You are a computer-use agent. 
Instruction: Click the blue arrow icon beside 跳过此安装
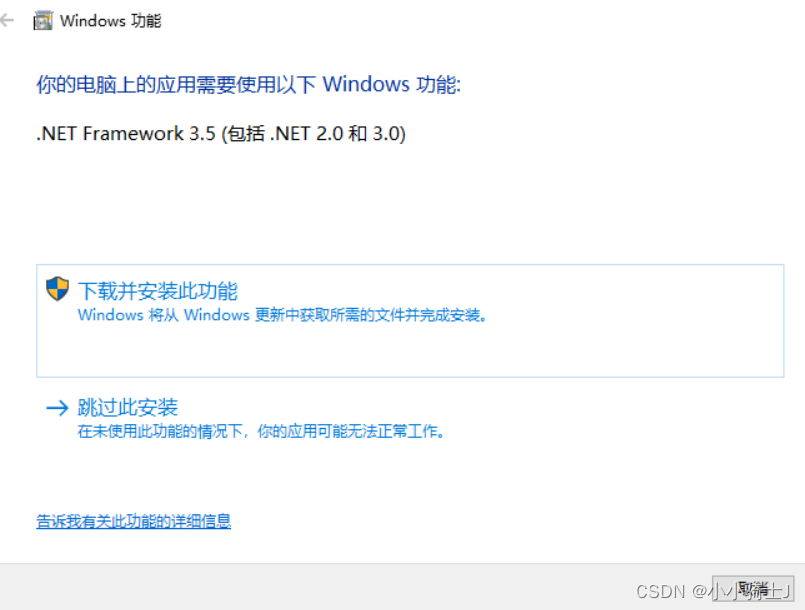57,408
